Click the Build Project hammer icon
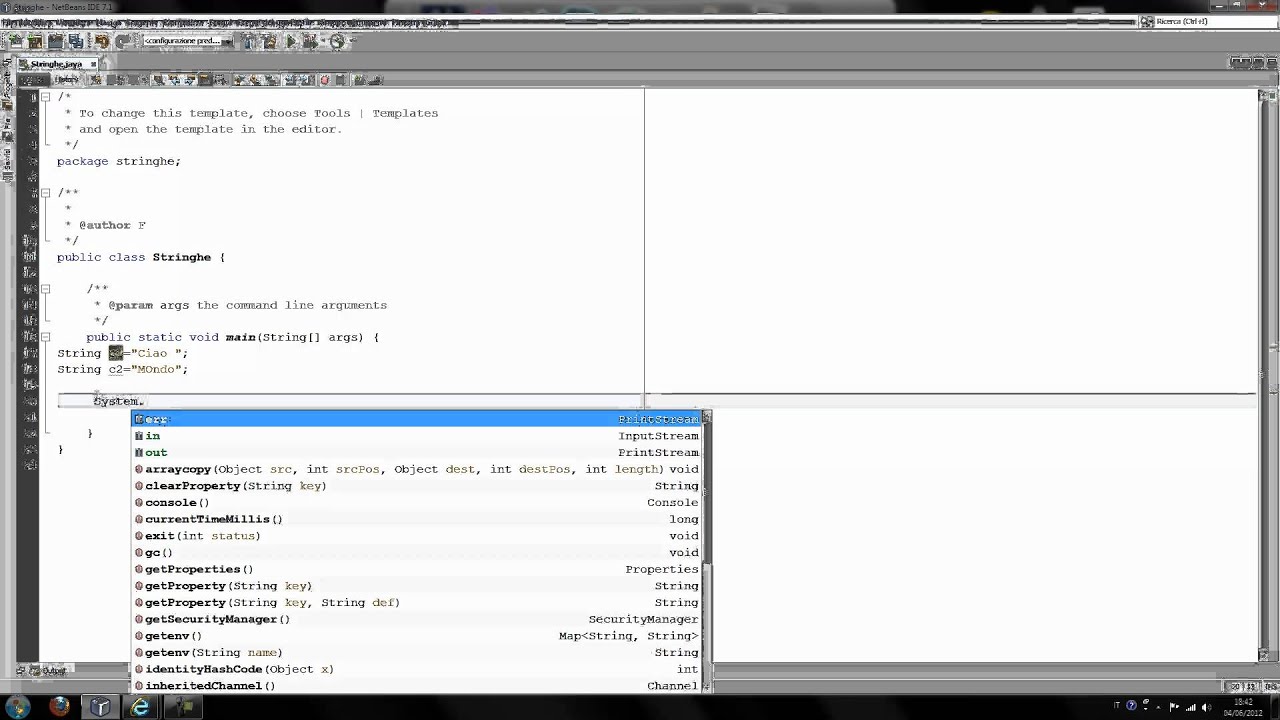 tap(249, 41)
